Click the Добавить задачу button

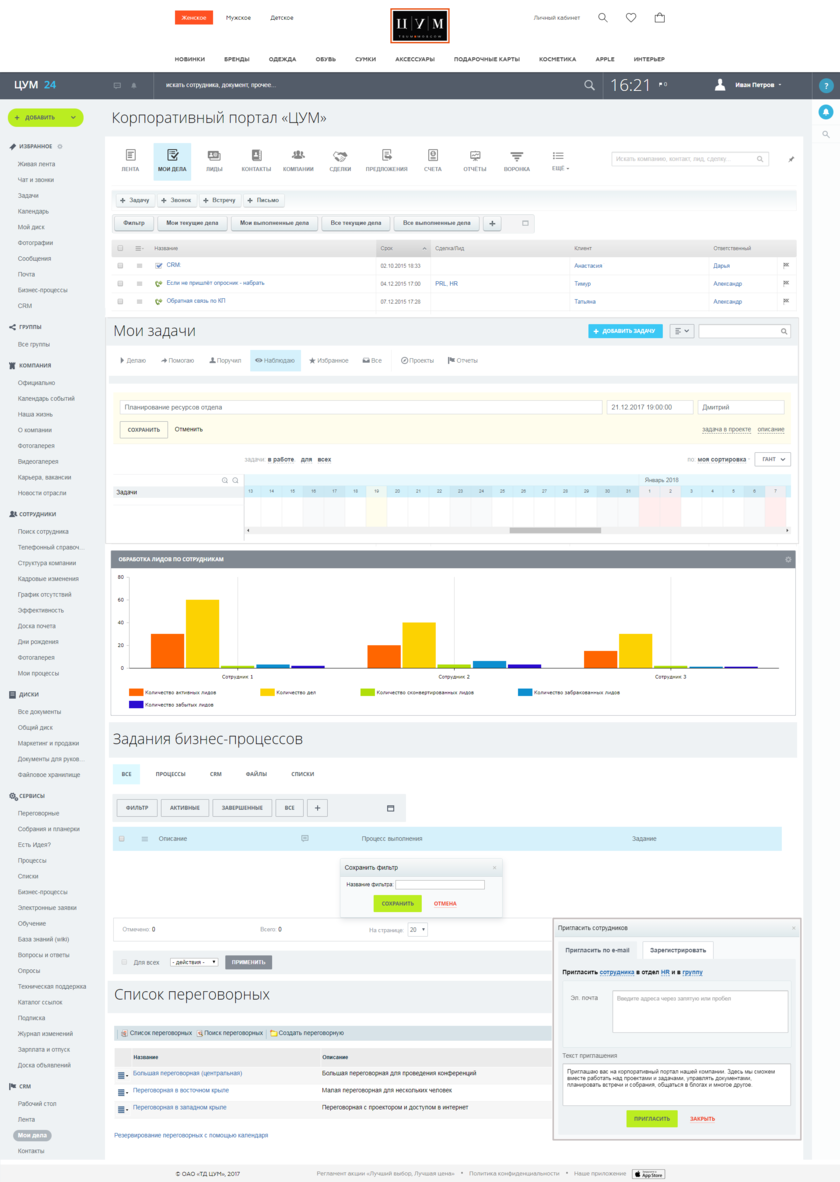(625, 331)
